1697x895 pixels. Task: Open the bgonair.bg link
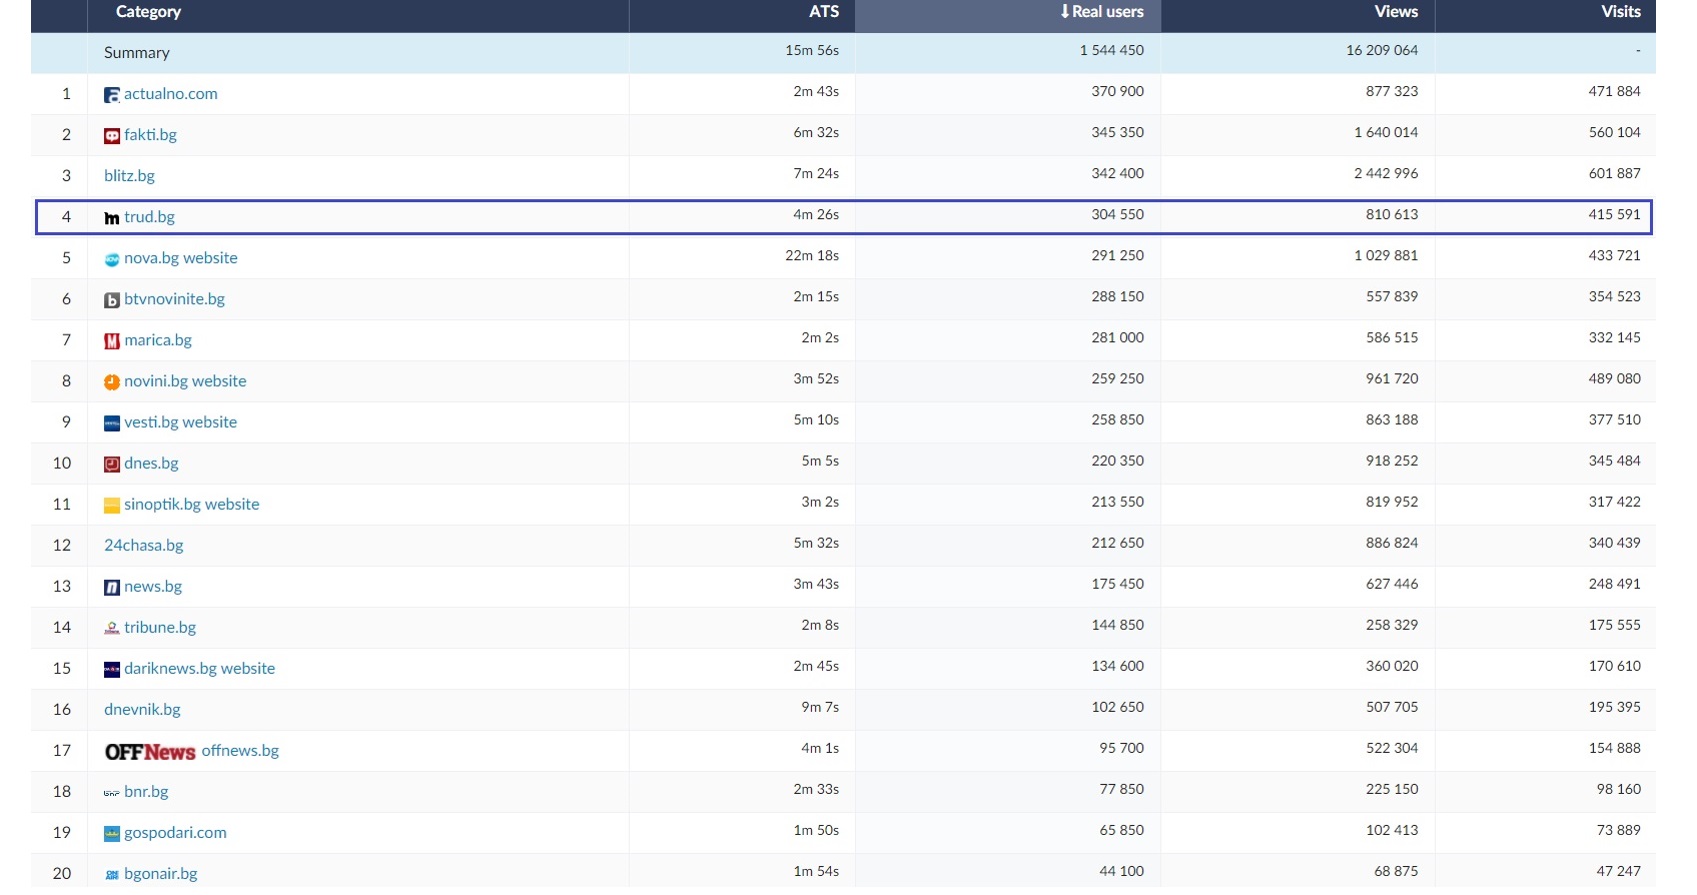click(161, 873)
